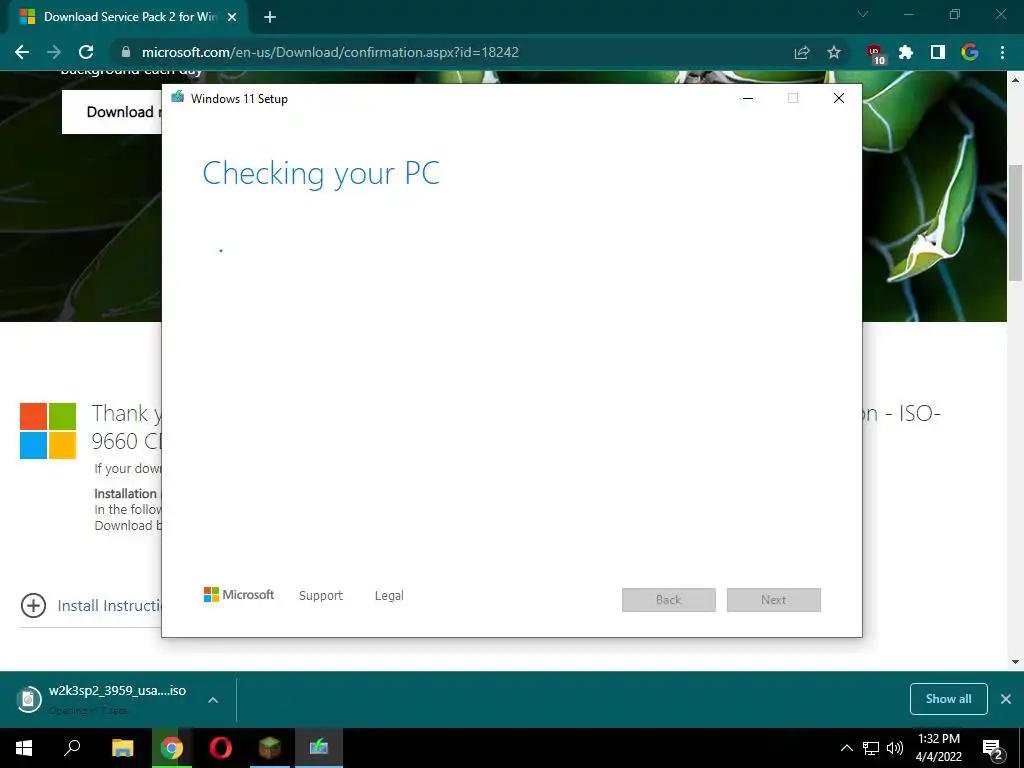Click scrollbar up arrow
The width and height of the screenshot is (1024, 768).
point(1016,80)
